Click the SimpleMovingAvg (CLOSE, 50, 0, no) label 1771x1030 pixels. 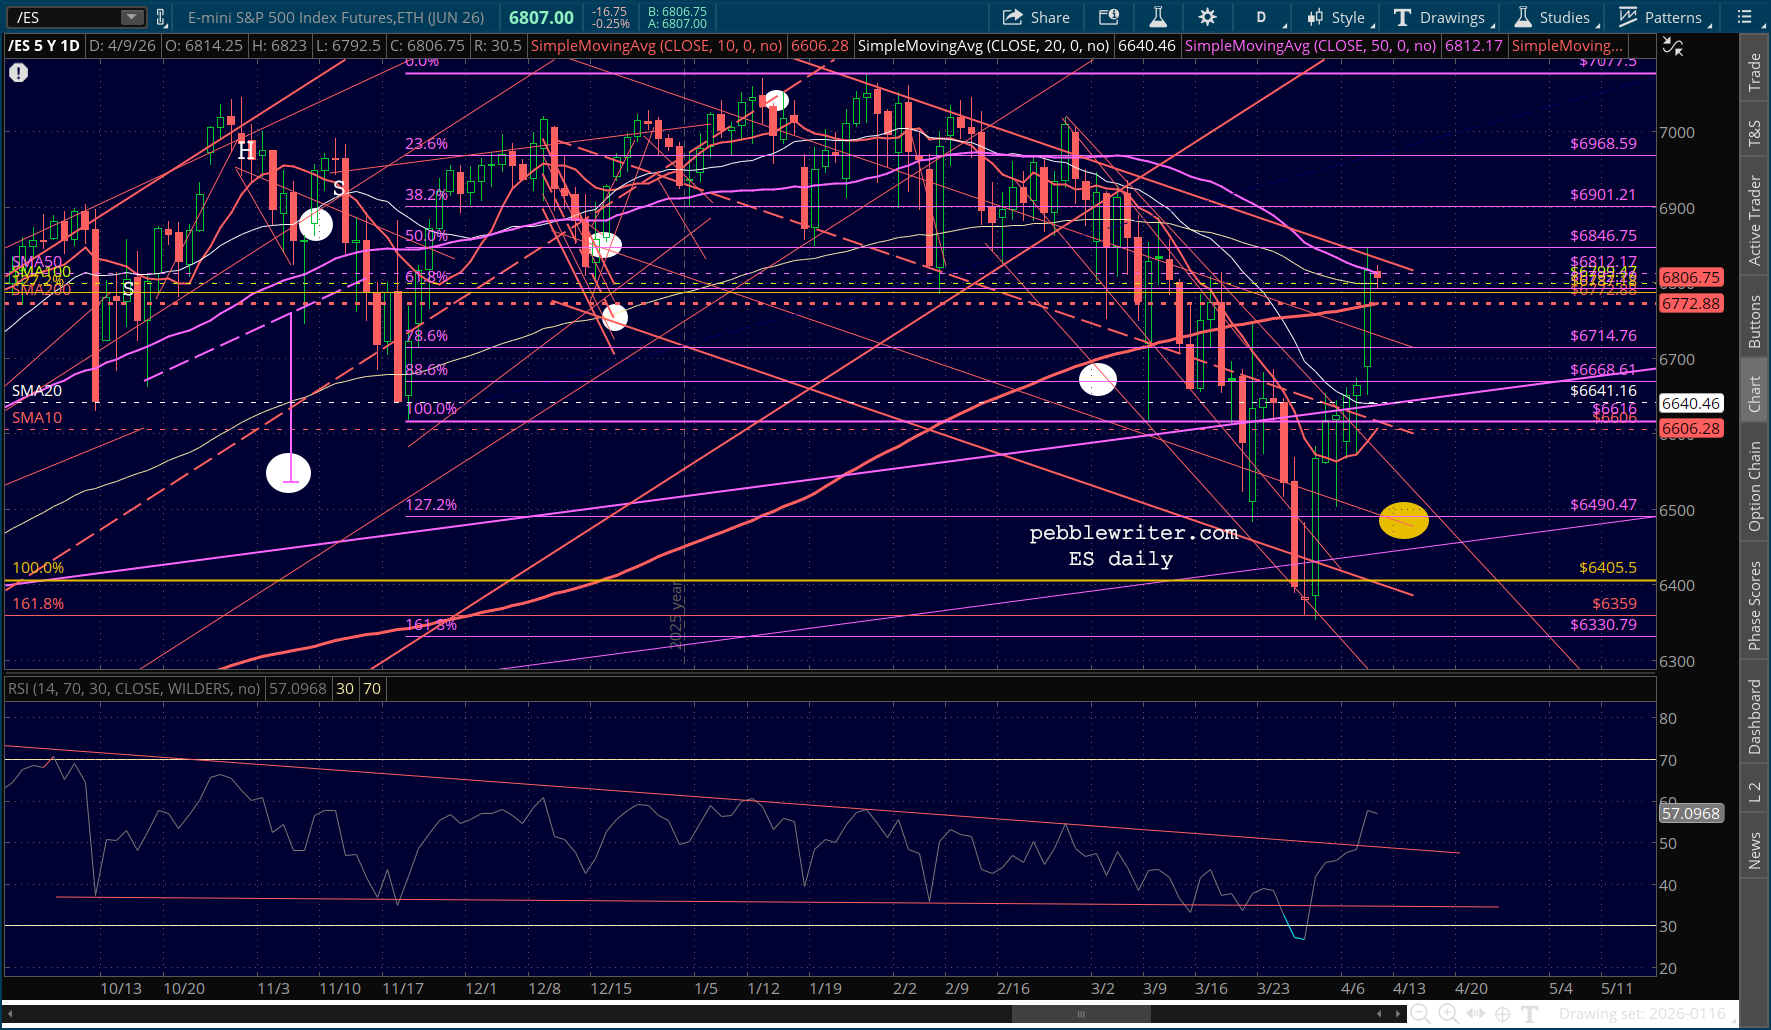(1310, 46)
